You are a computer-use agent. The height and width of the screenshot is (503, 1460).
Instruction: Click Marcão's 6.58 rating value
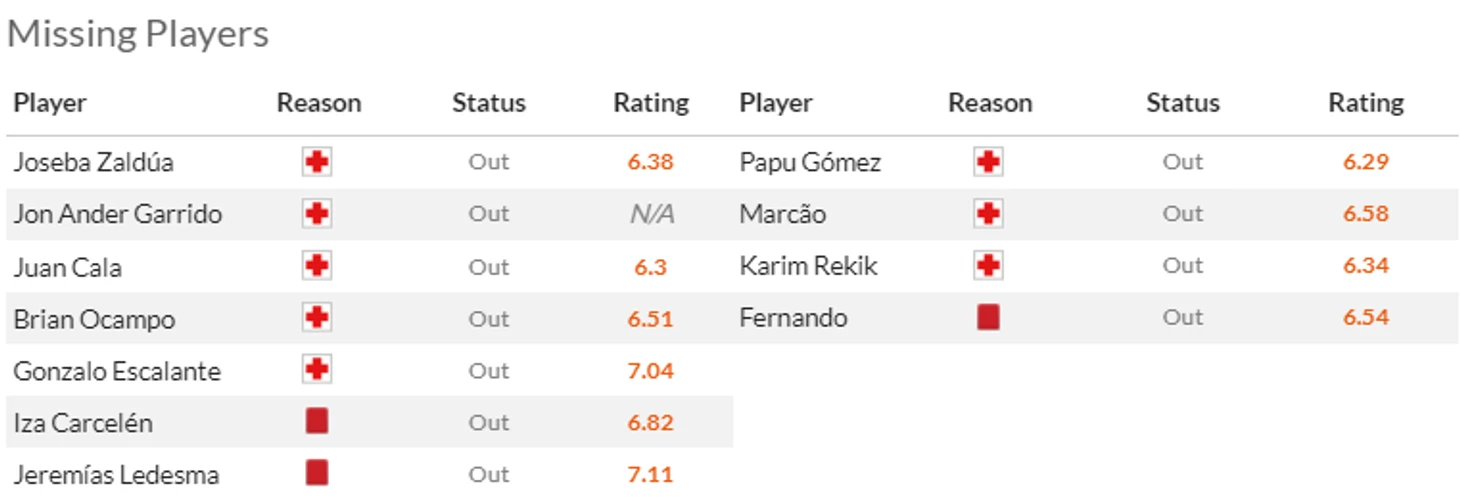point(1366,214)
